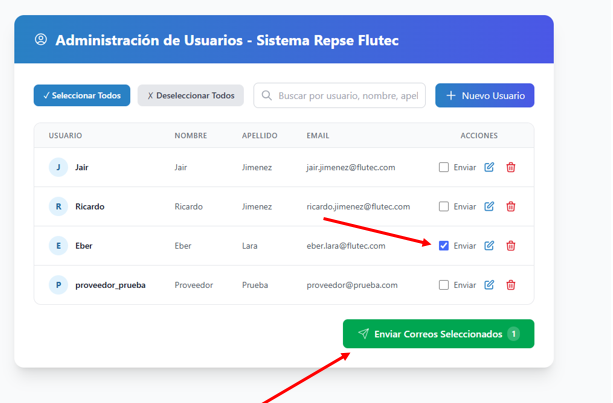The width and height of the screenshot is (613, 403).
Task: Edit the proveedor_prueba user
Action: 489,285
